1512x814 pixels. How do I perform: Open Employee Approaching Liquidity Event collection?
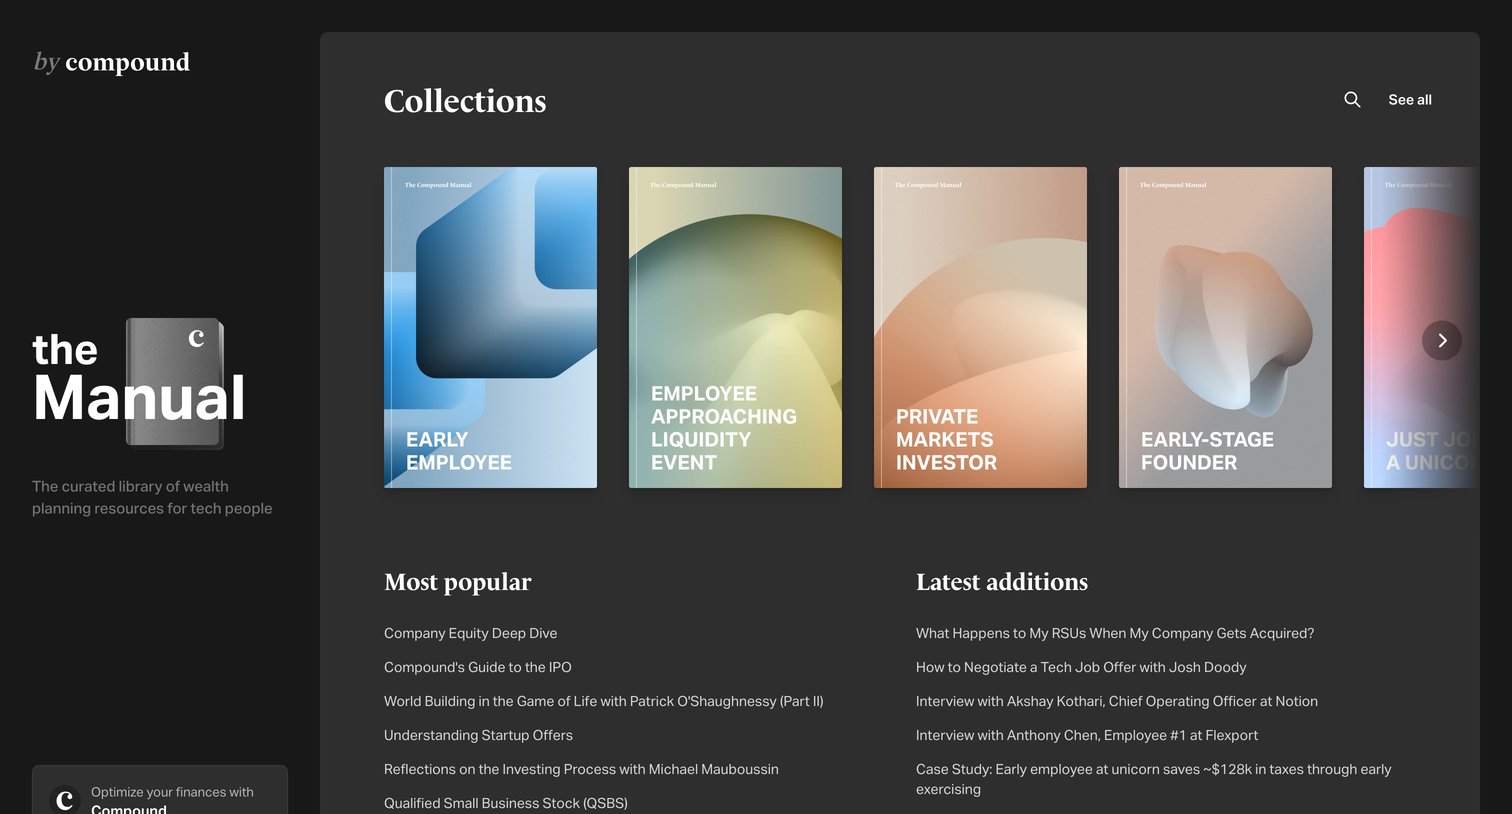click(735, 328)
